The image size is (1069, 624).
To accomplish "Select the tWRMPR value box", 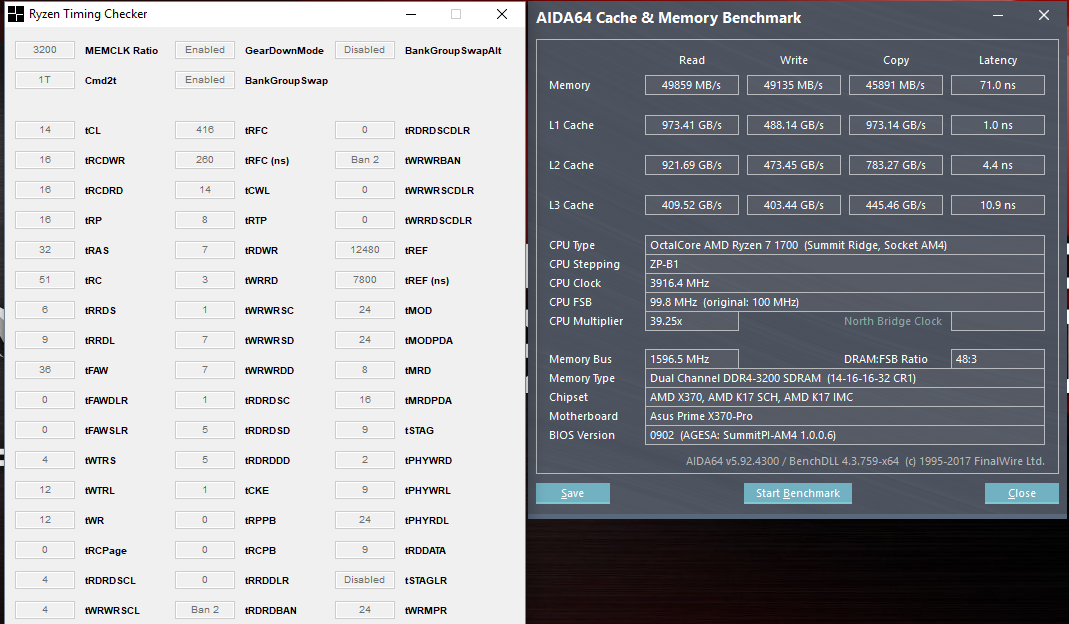I will (x=365, y=610).
